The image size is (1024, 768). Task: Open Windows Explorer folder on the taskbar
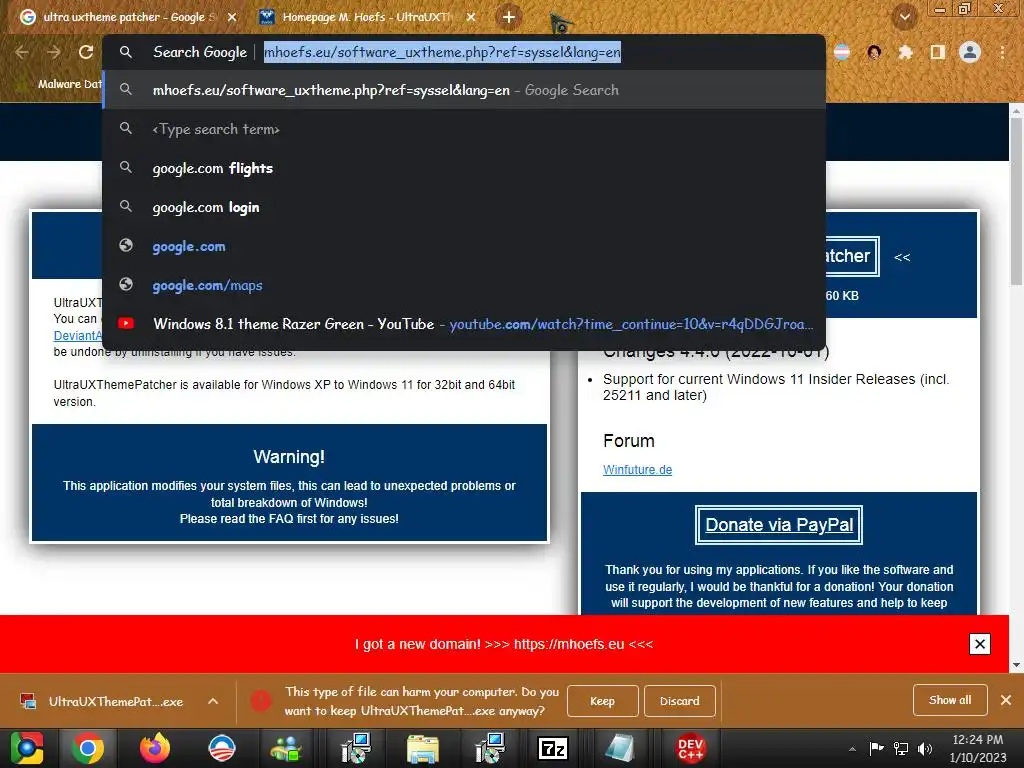[423, 748]
